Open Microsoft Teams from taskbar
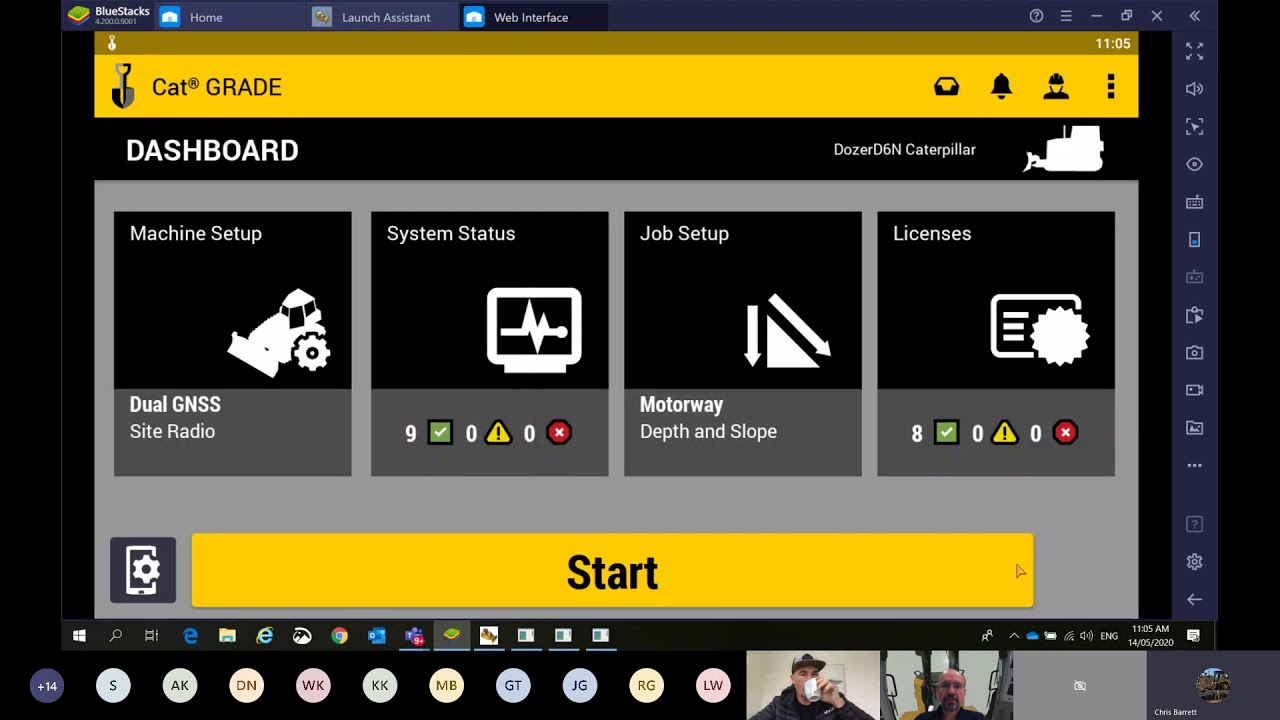This screenshot has width=1280, height=720. (x=414, y=635)
